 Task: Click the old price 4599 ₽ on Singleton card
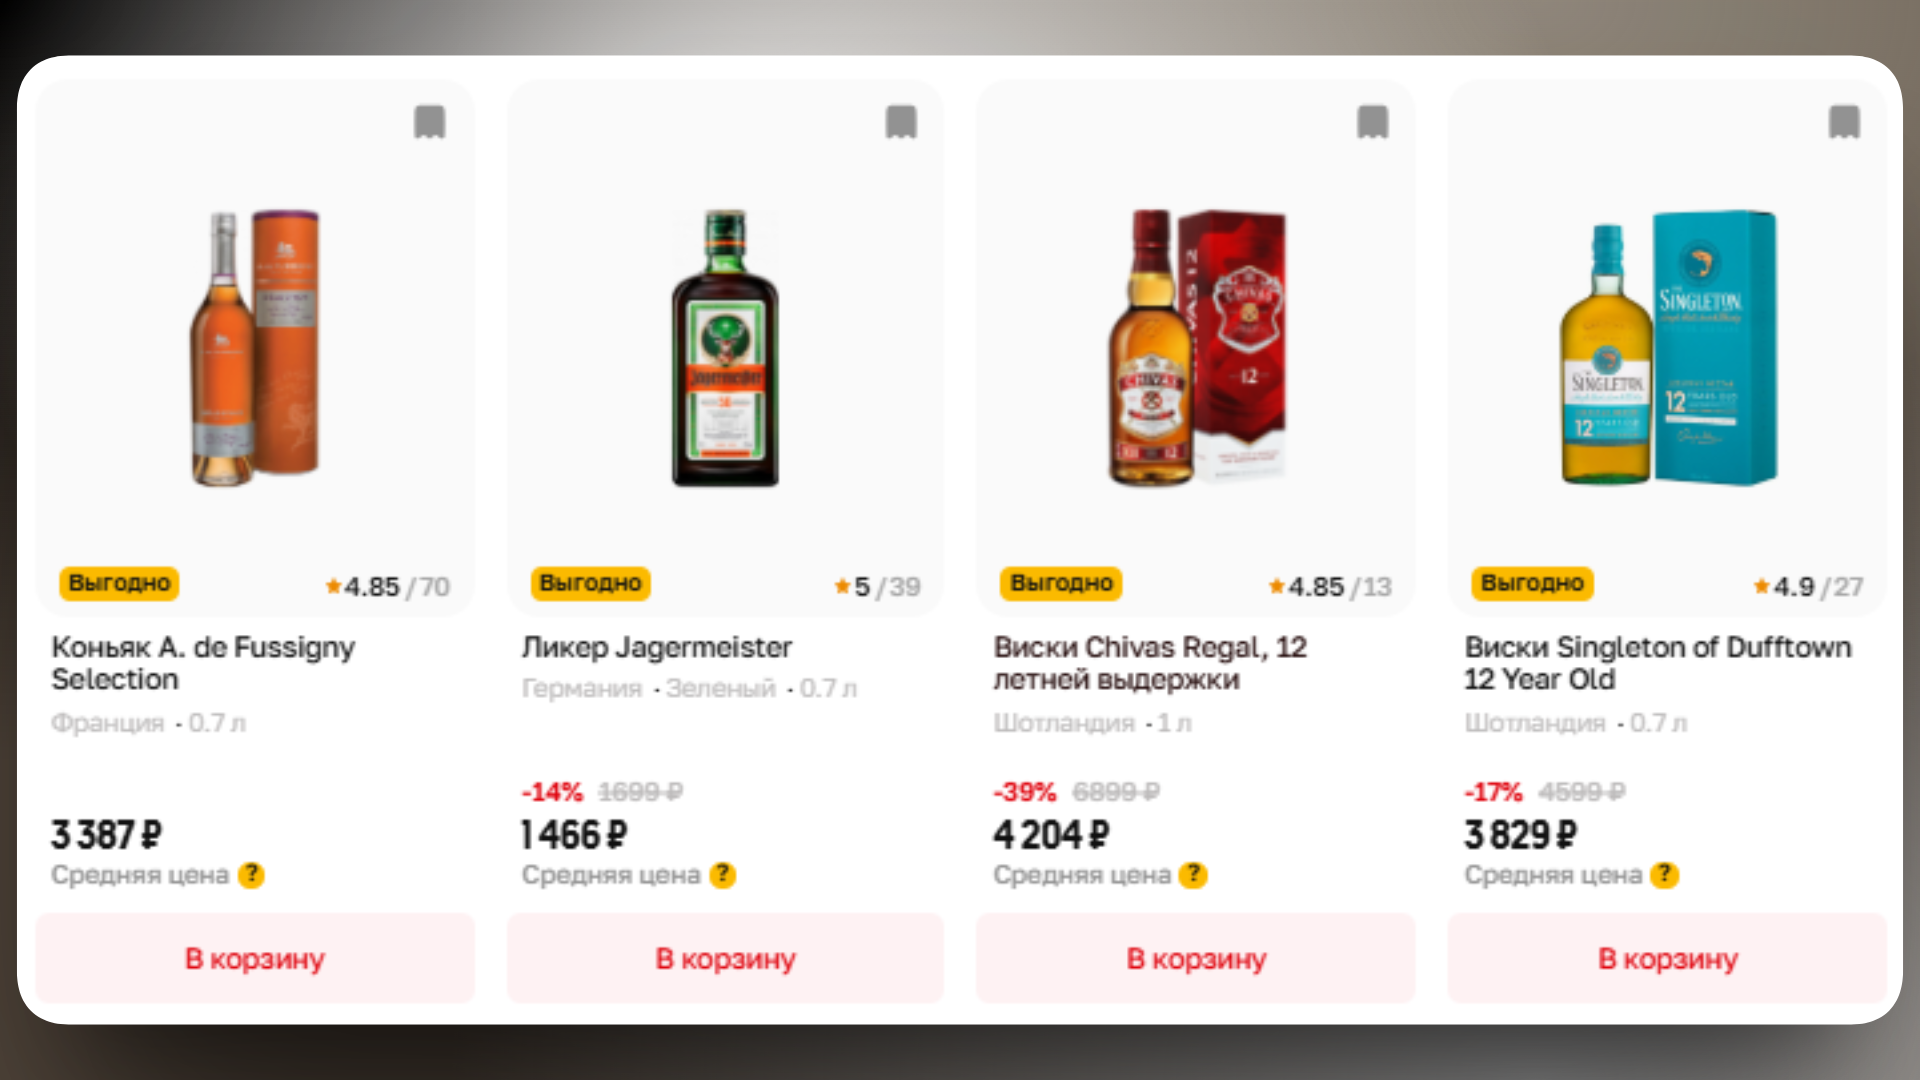(x=1583, y=791)
